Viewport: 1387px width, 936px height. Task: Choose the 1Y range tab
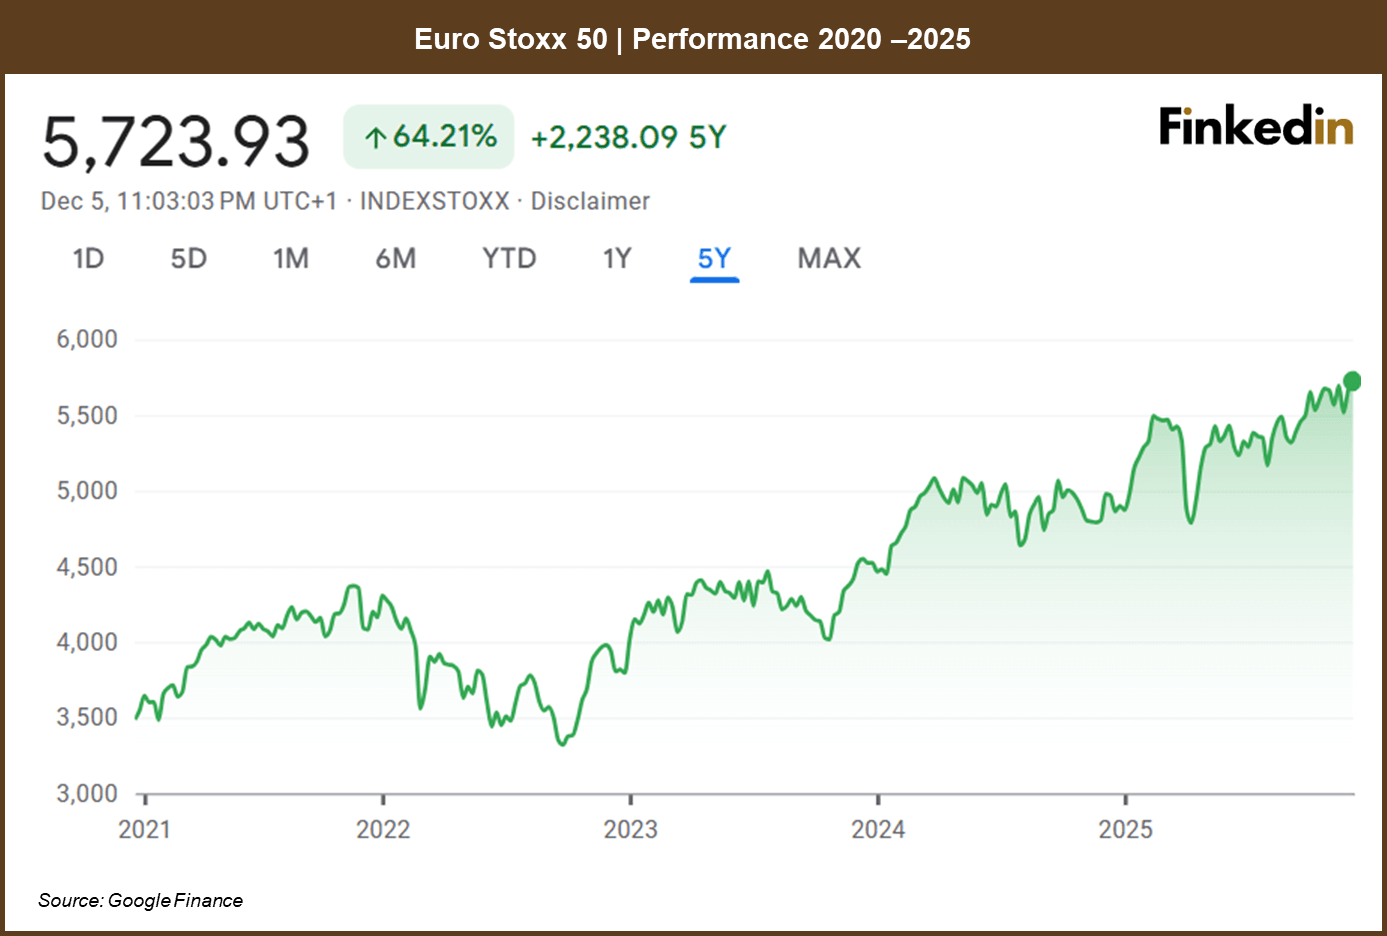point(617,259)
